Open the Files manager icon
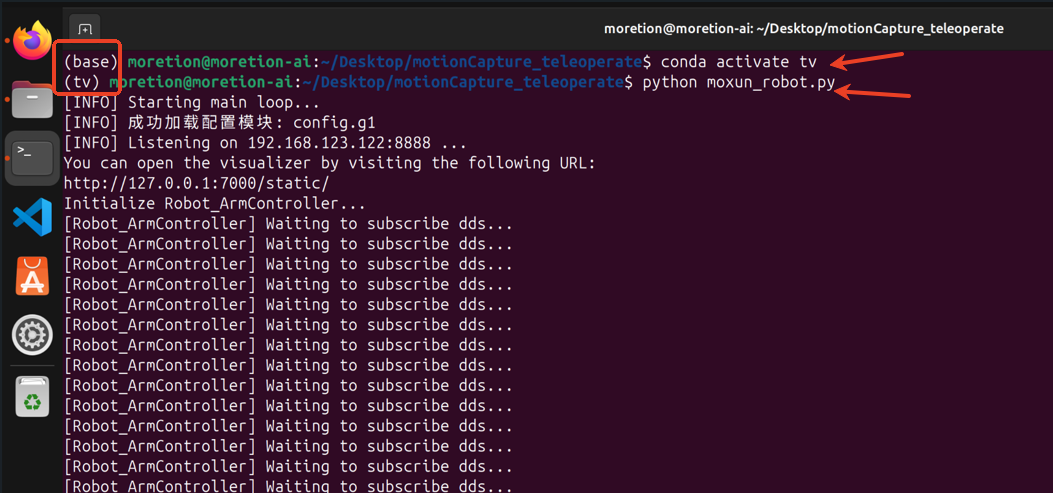Screen dimensions: 1053x493 32,100
